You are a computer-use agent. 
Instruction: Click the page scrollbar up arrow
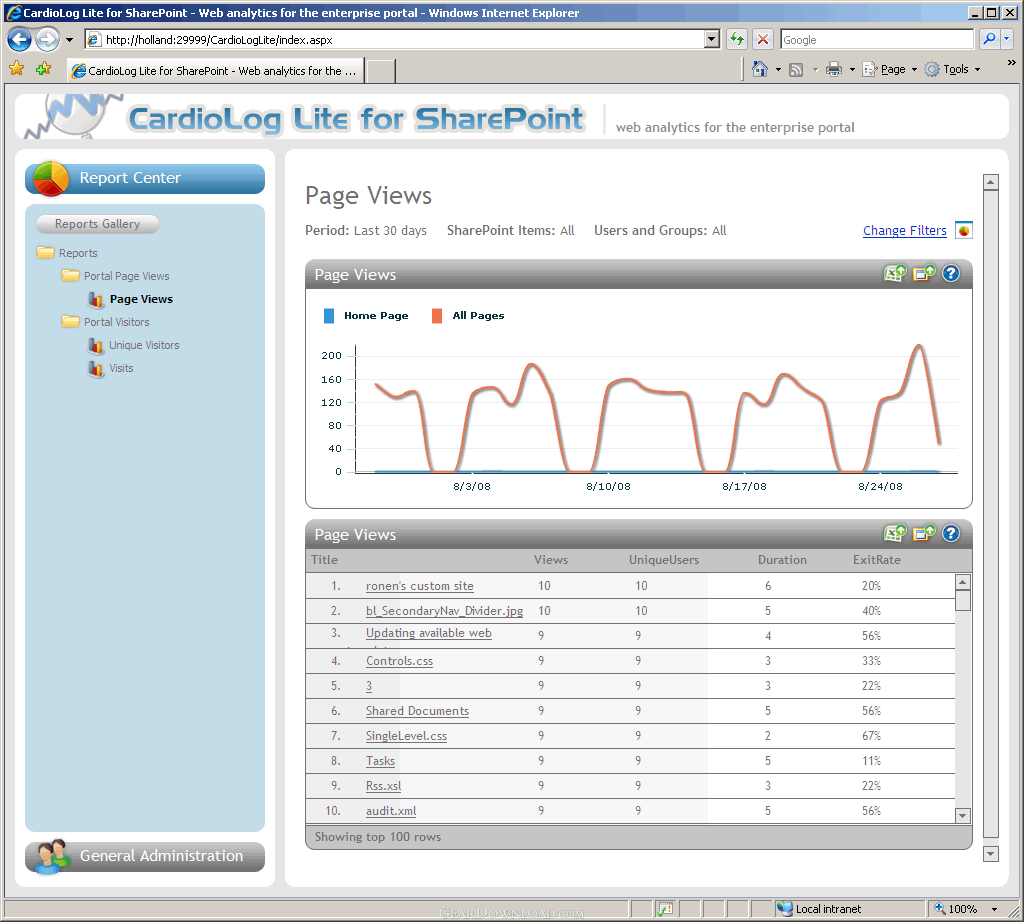(991, 182)
